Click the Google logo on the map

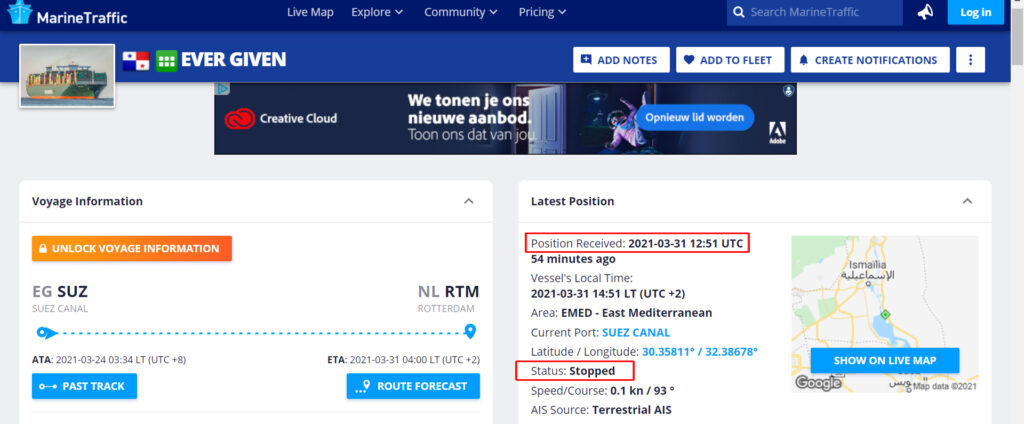(x=818, y=383)
